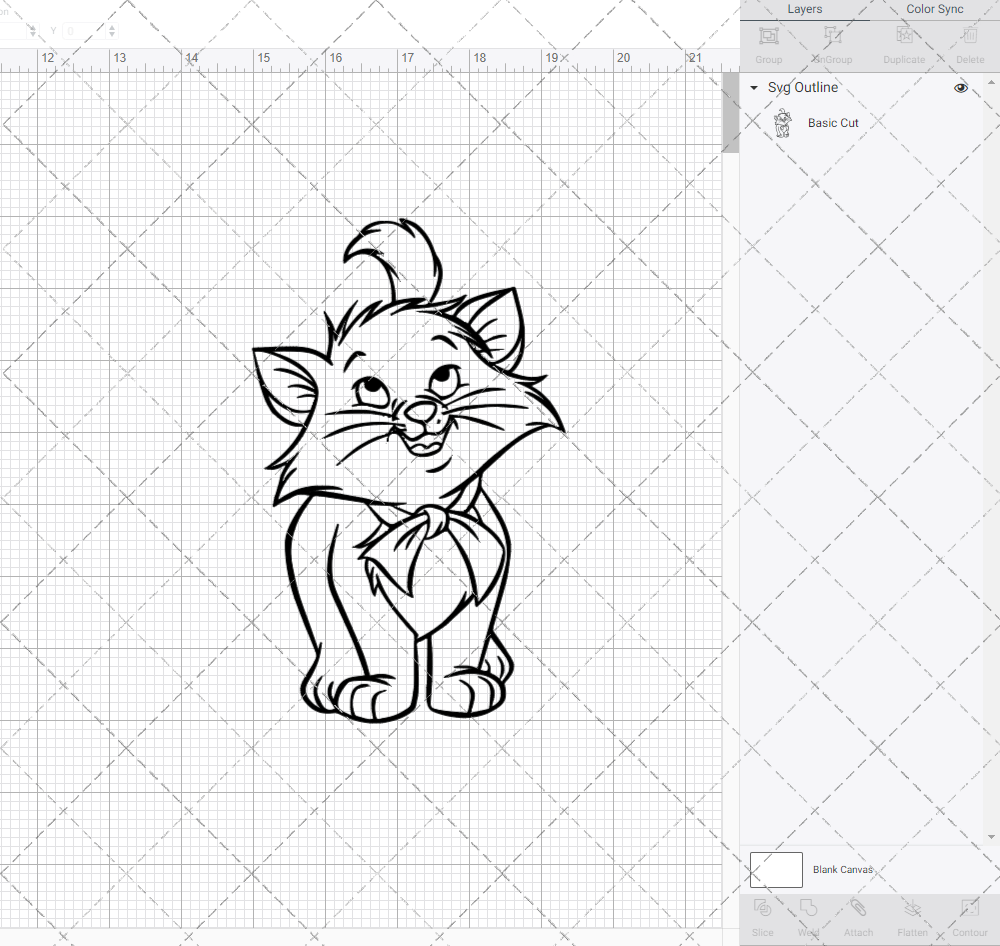1000x946 pixels.
Task: Hide the Svg Outline layer with eye icon
Action: click(960, 88)
